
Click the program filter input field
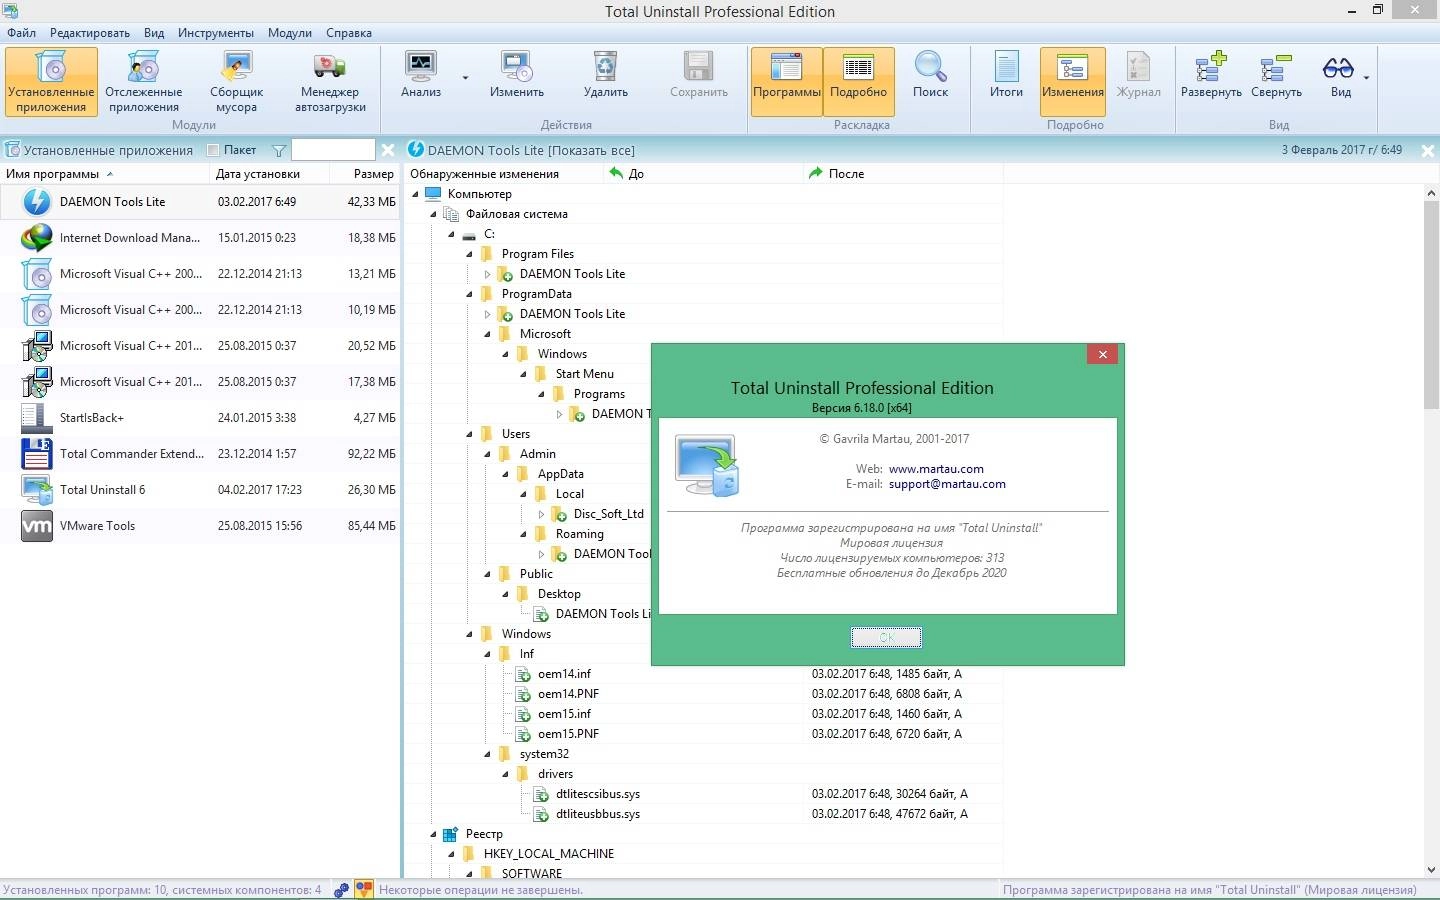(x=333, y=150)
